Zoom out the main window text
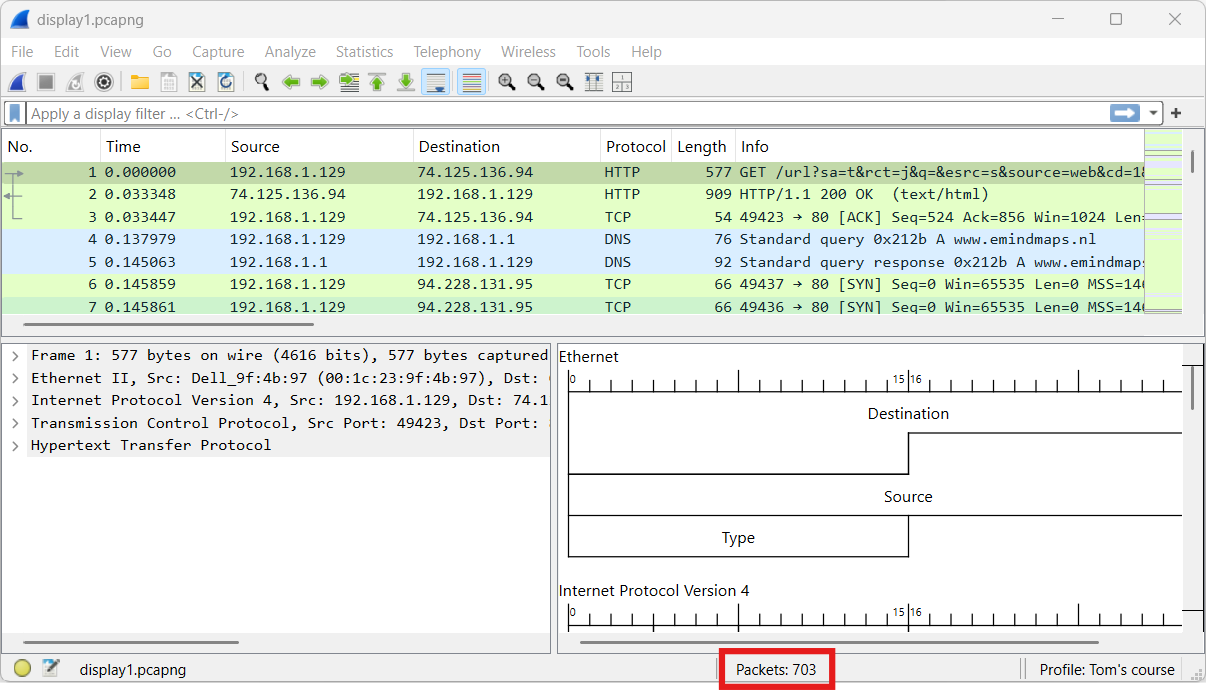Screen dimensions: 1206x690 [x=536, y=82]
